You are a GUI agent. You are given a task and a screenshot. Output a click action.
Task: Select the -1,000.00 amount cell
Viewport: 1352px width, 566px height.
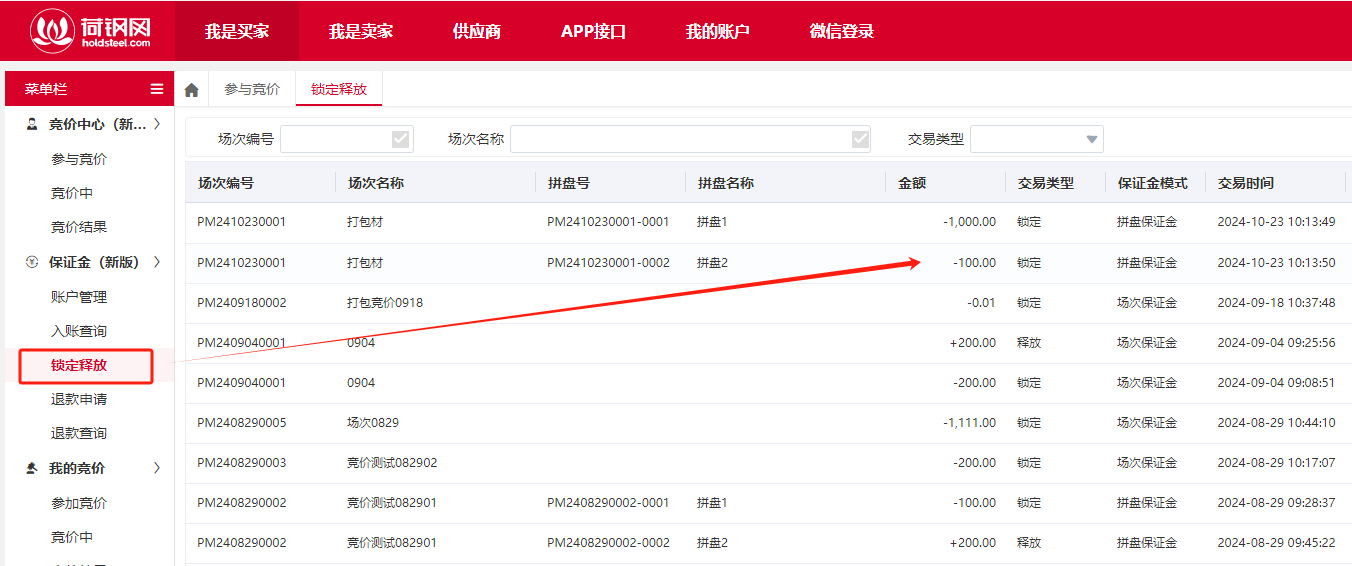point(969,222)
